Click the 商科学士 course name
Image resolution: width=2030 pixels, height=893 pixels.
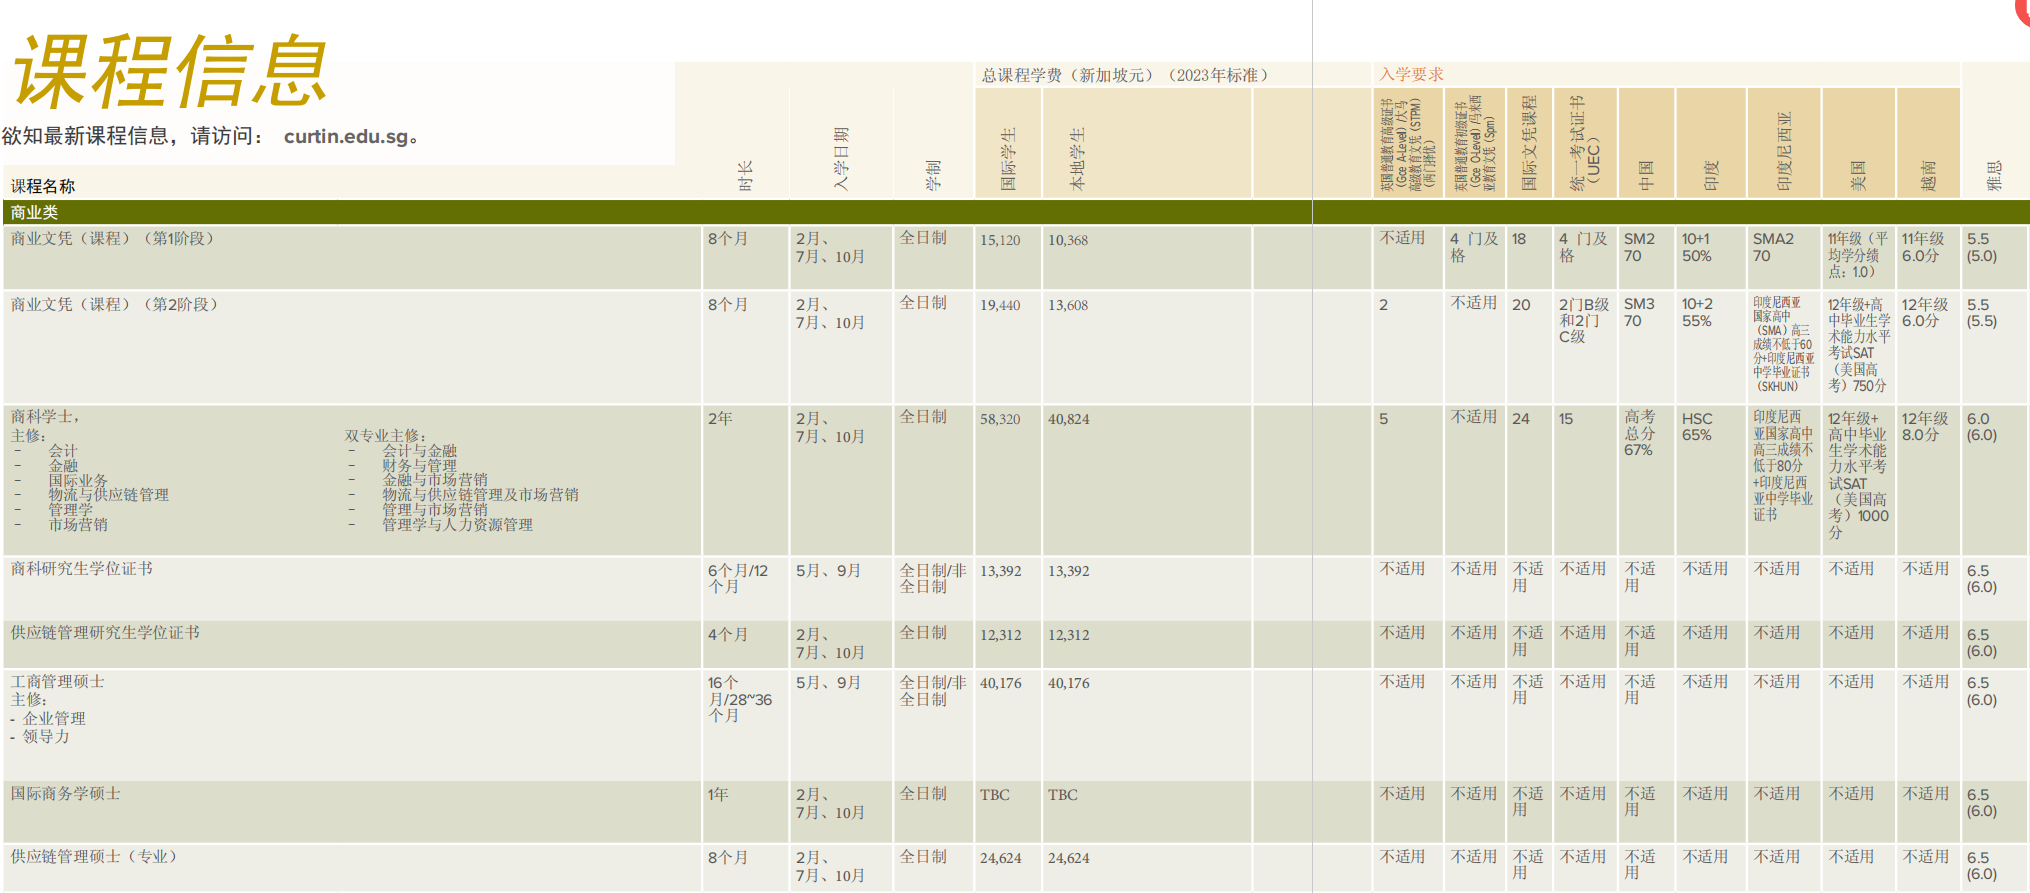click(45, 416)
